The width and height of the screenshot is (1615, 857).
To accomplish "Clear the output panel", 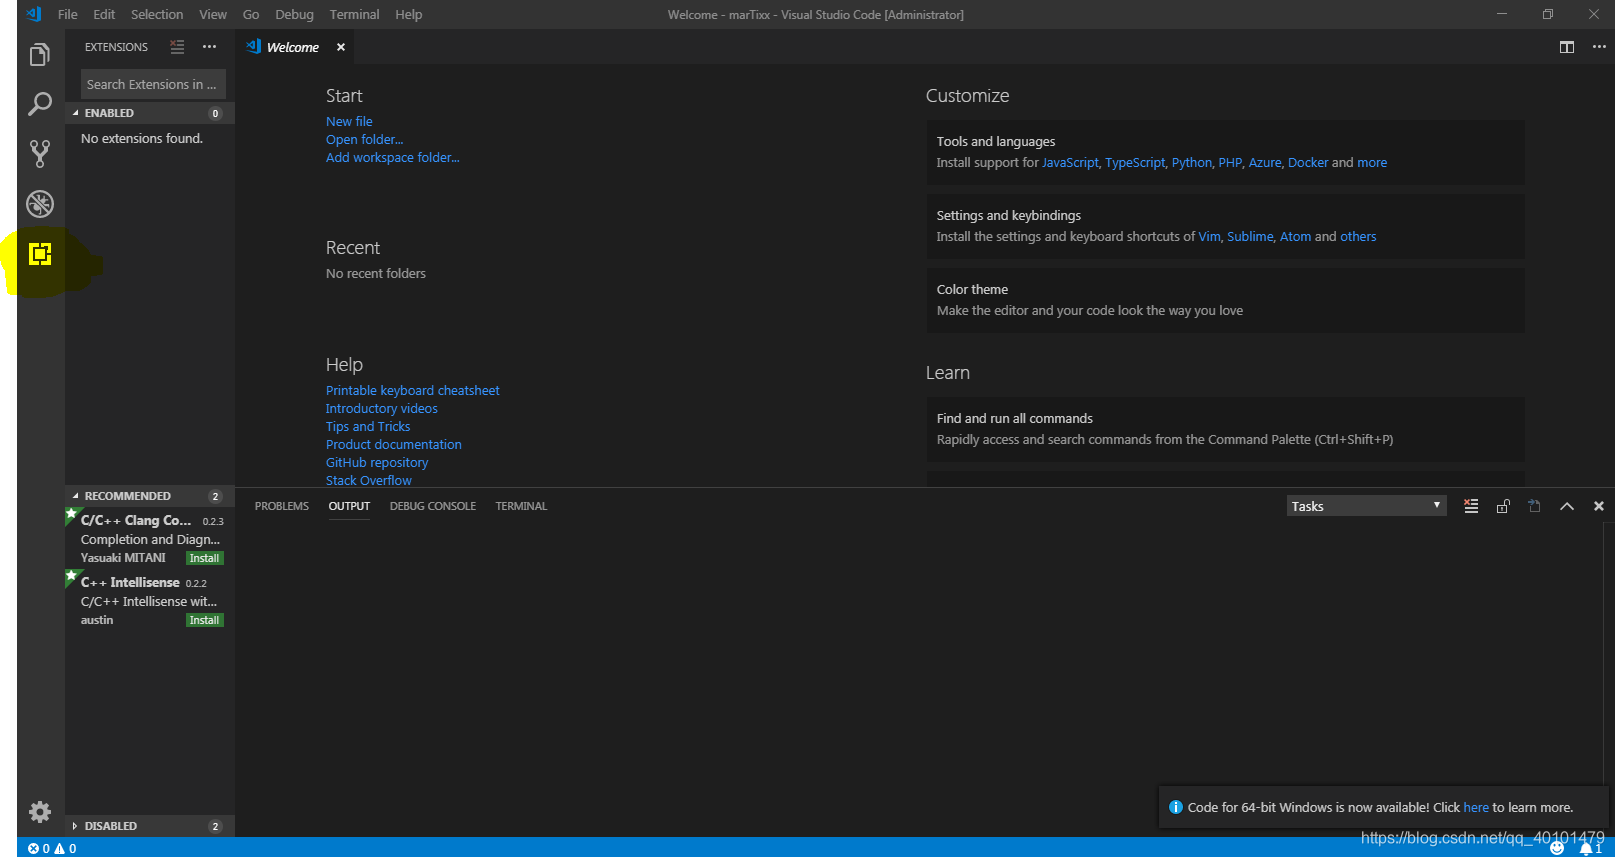I will click(x=1471, y=506).
